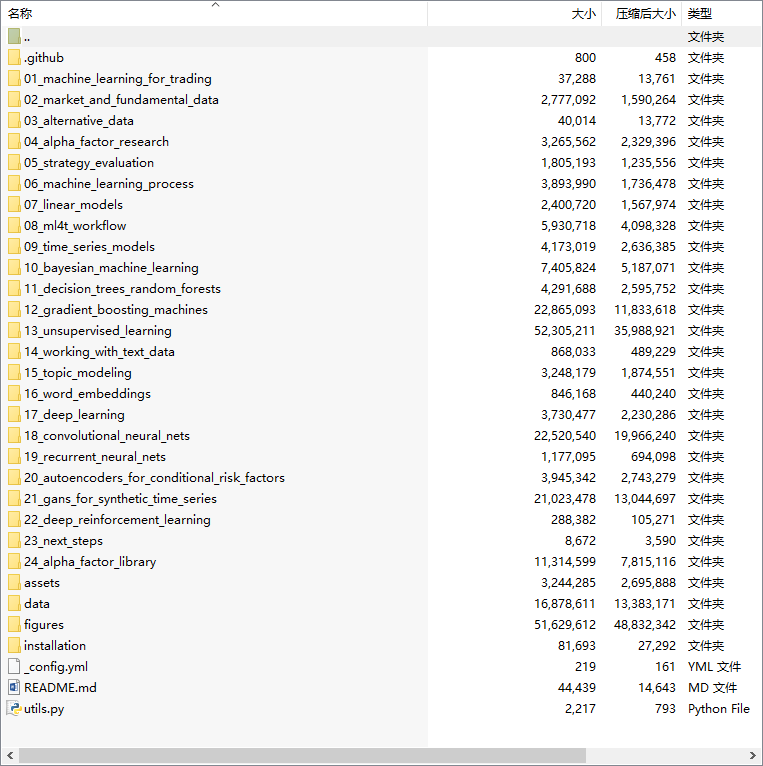
Task: Click the 'MD 文件' type cell
Action: (x=712, y=687)
